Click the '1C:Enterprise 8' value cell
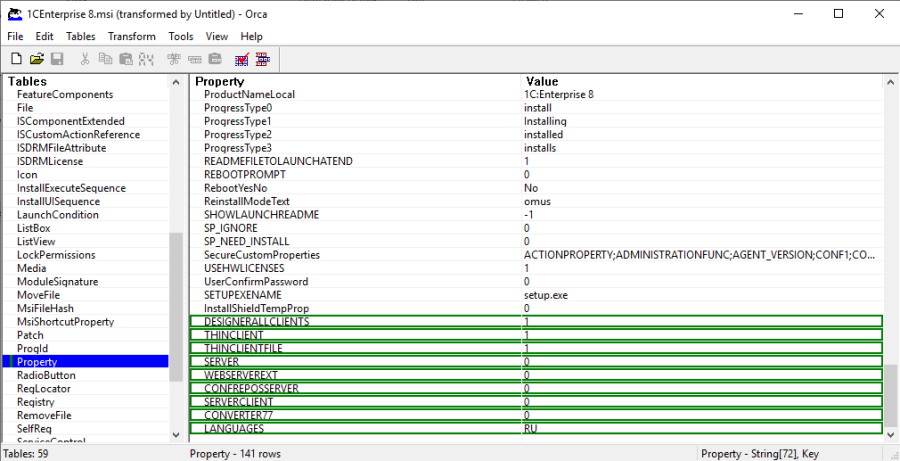 click(x=558, y=94)
